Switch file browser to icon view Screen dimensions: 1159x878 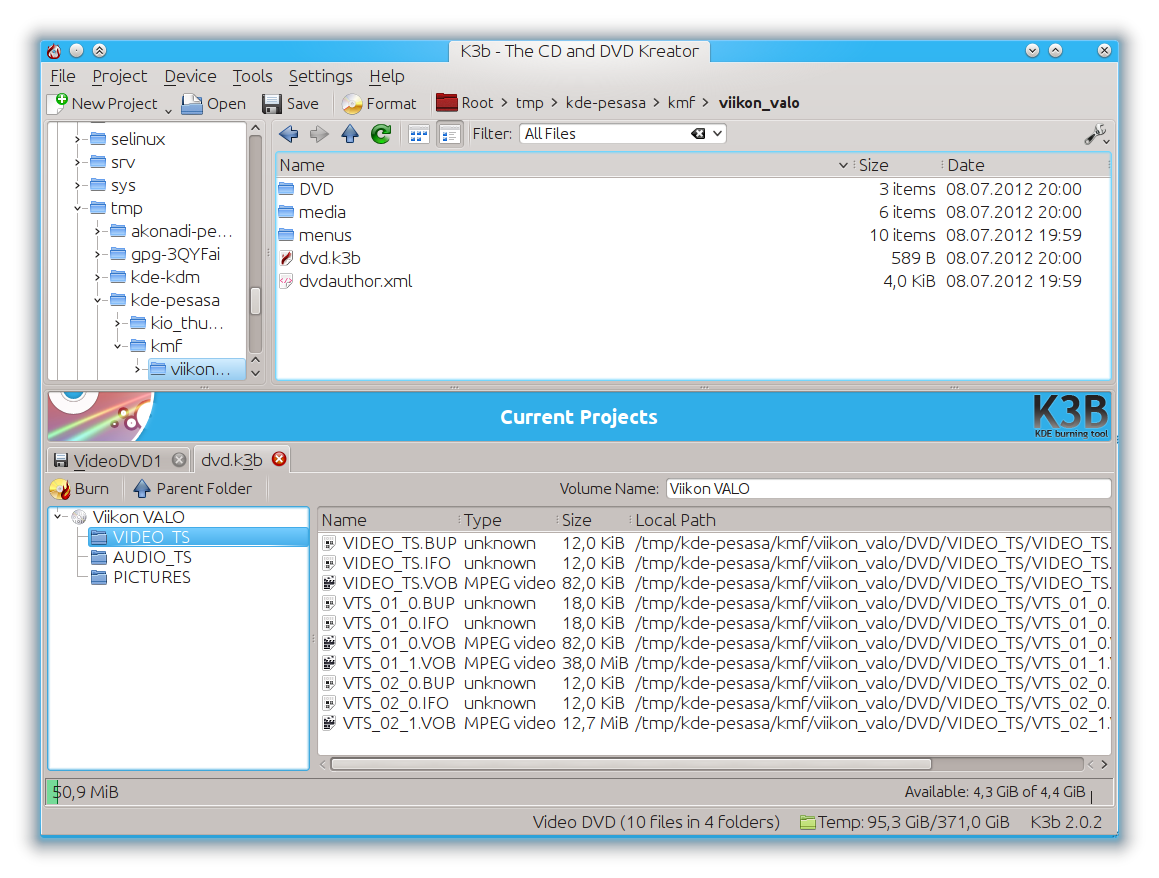pos(418,135)
